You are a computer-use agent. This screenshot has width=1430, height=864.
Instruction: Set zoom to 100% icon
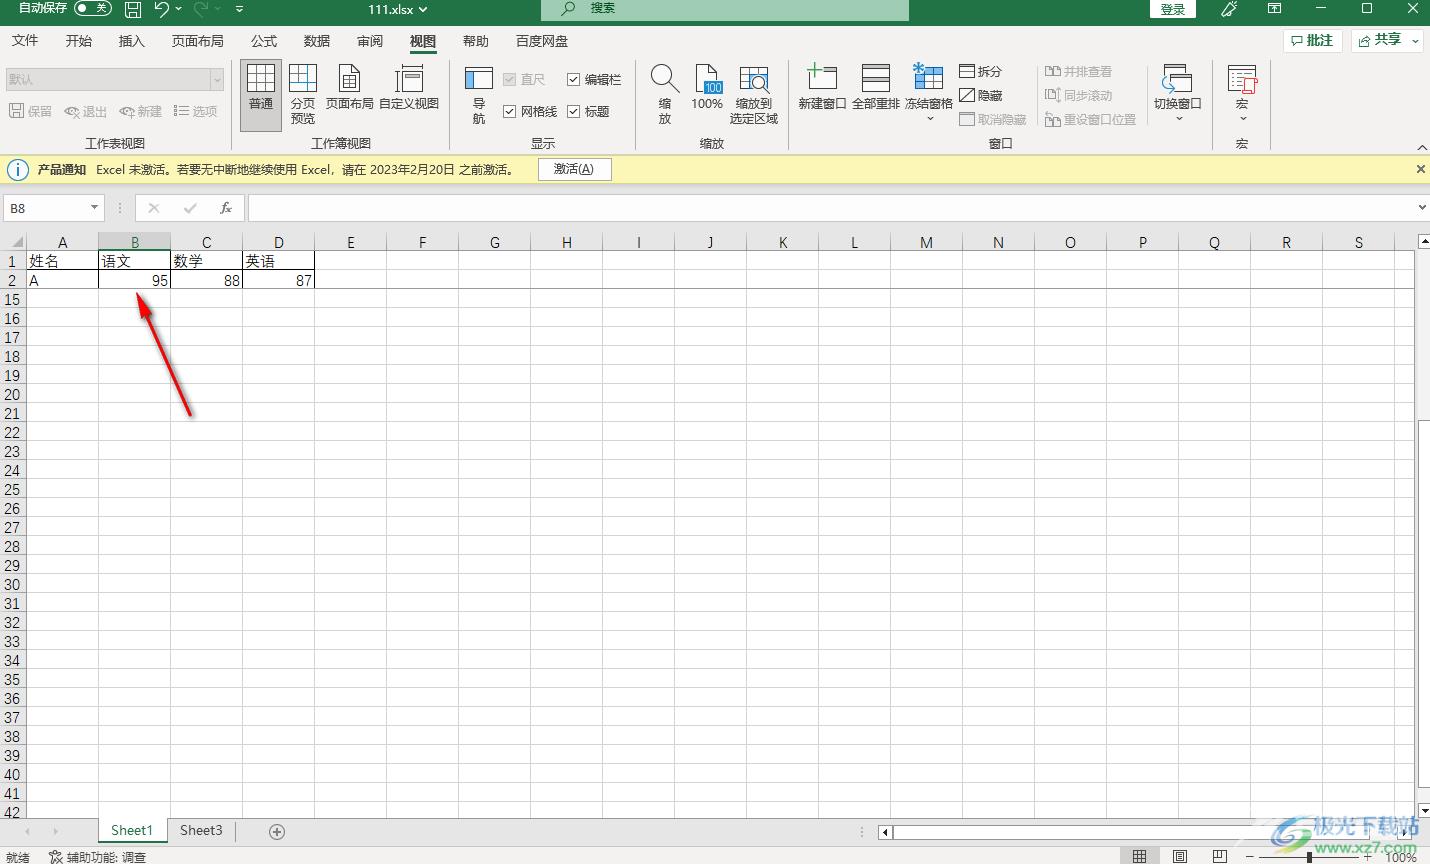[x=707, y=86]
